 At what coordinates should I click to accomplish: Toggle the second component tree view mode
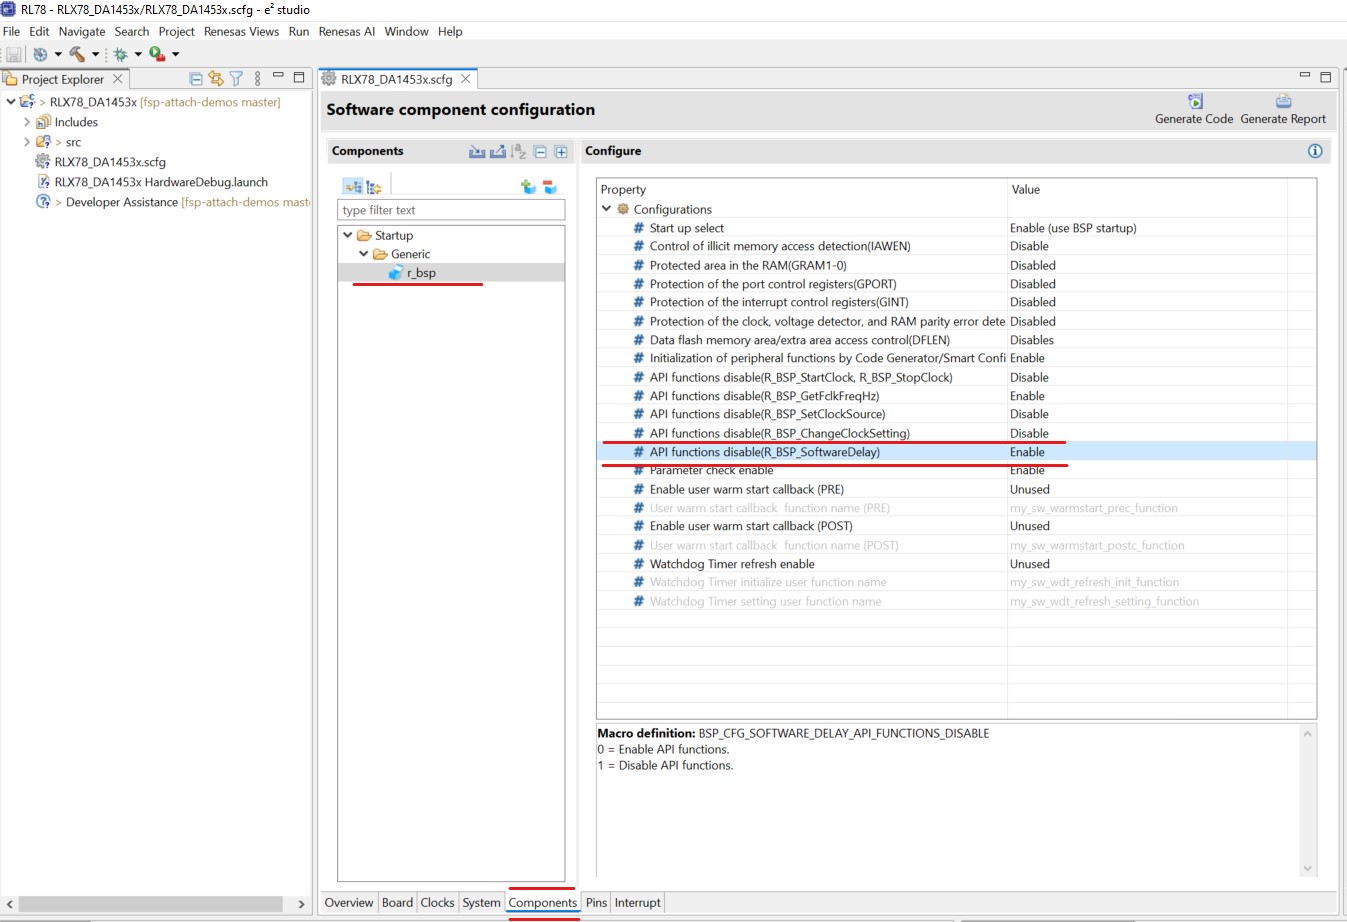(374, 187)
